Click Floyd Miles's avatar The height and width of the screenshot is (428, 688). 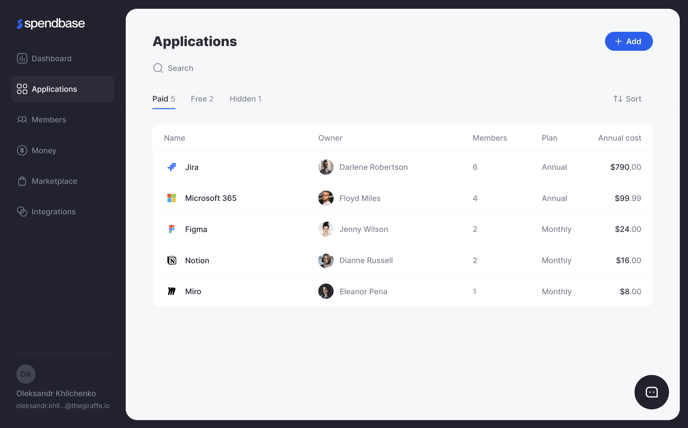(x=326, y=198)
